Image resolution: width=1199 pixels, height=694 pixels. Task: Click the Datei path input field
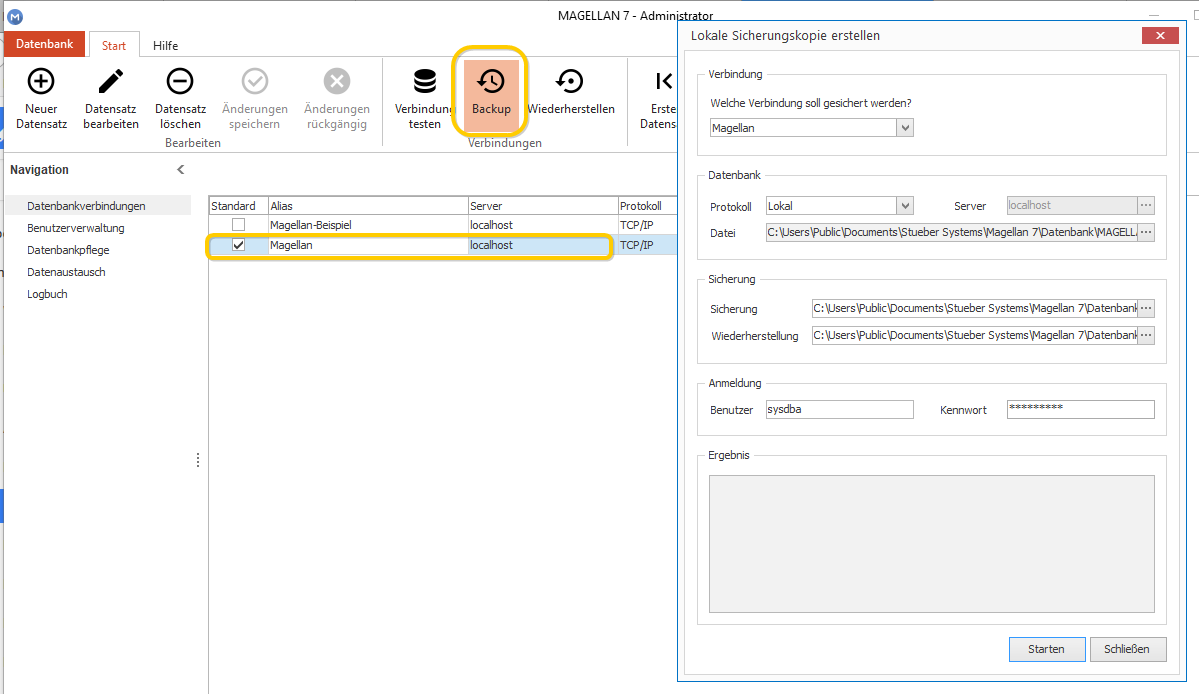click(951, 232)
